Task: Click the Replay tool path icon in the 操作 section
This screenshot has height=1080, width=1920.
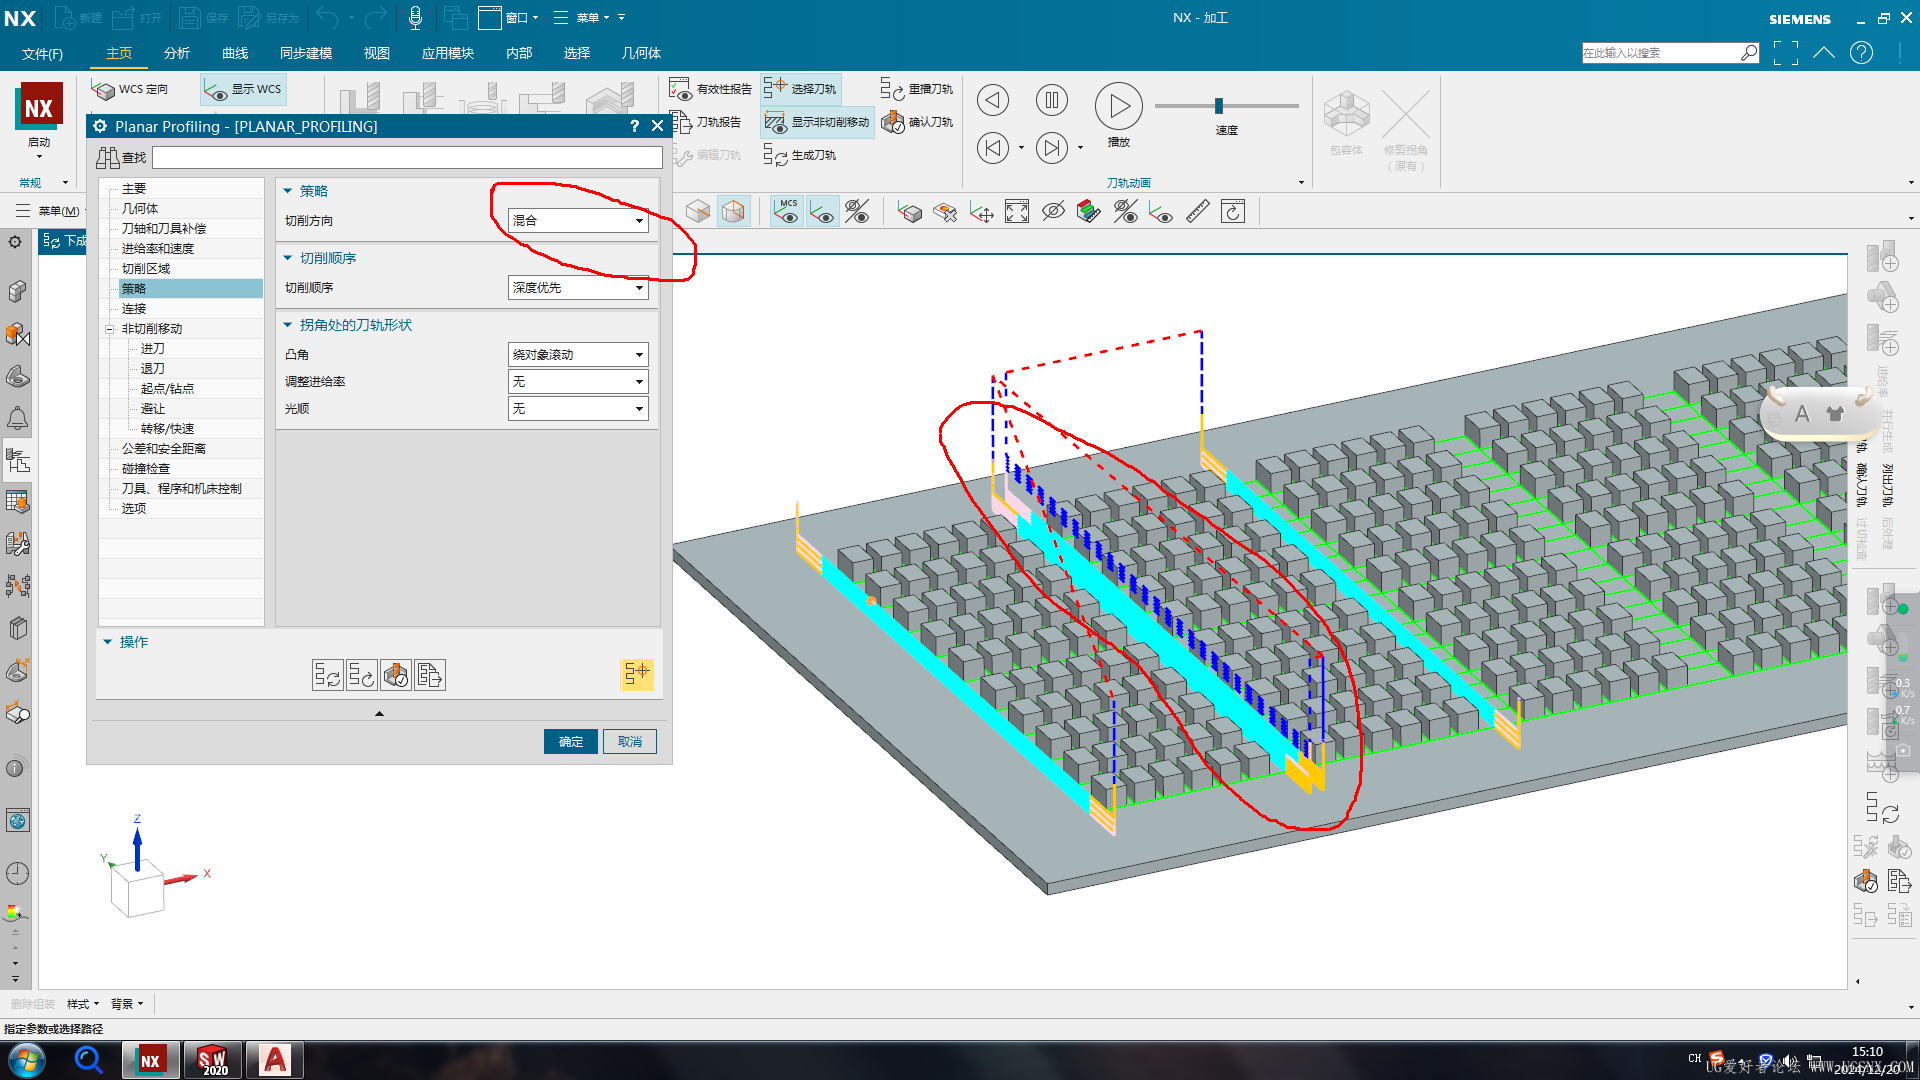Action: [x=362, y=676]
